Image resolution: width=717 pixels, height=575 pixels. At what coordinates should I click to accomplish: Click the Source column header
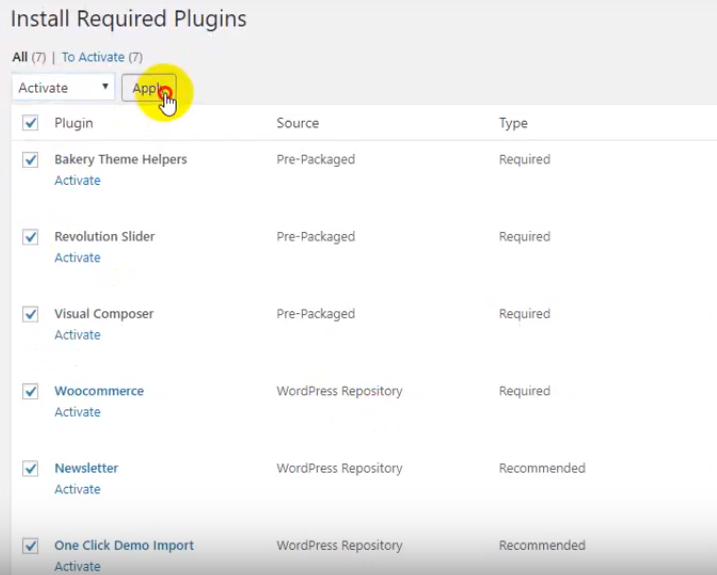298,123
